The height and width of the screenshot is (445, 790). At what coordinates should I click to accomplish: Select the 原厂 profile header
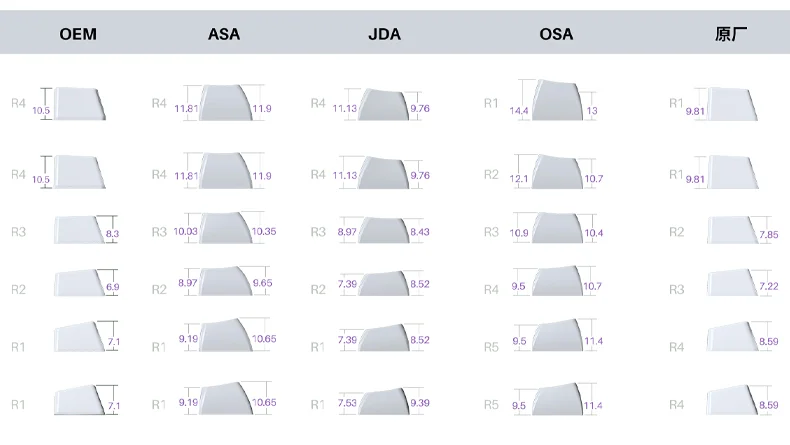tap(732, 34)
